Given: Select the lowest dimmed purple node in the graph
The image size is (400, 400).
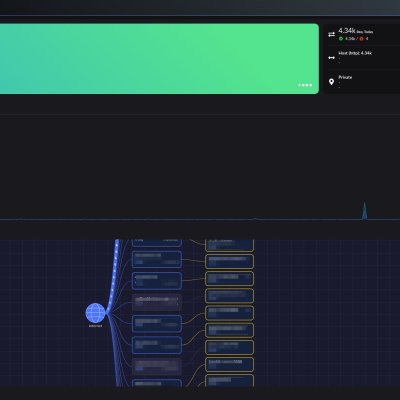Looking at the screenshot, I should [157, 366].
